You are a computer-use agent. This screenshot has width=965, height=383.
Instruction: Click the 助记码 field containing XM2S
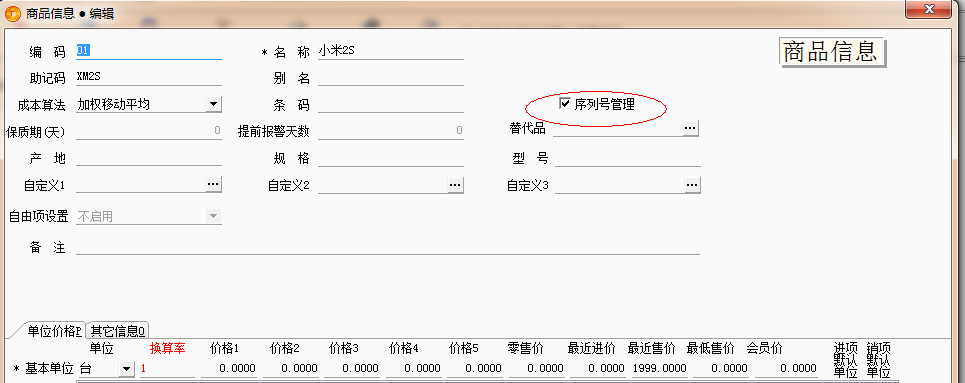148,78
